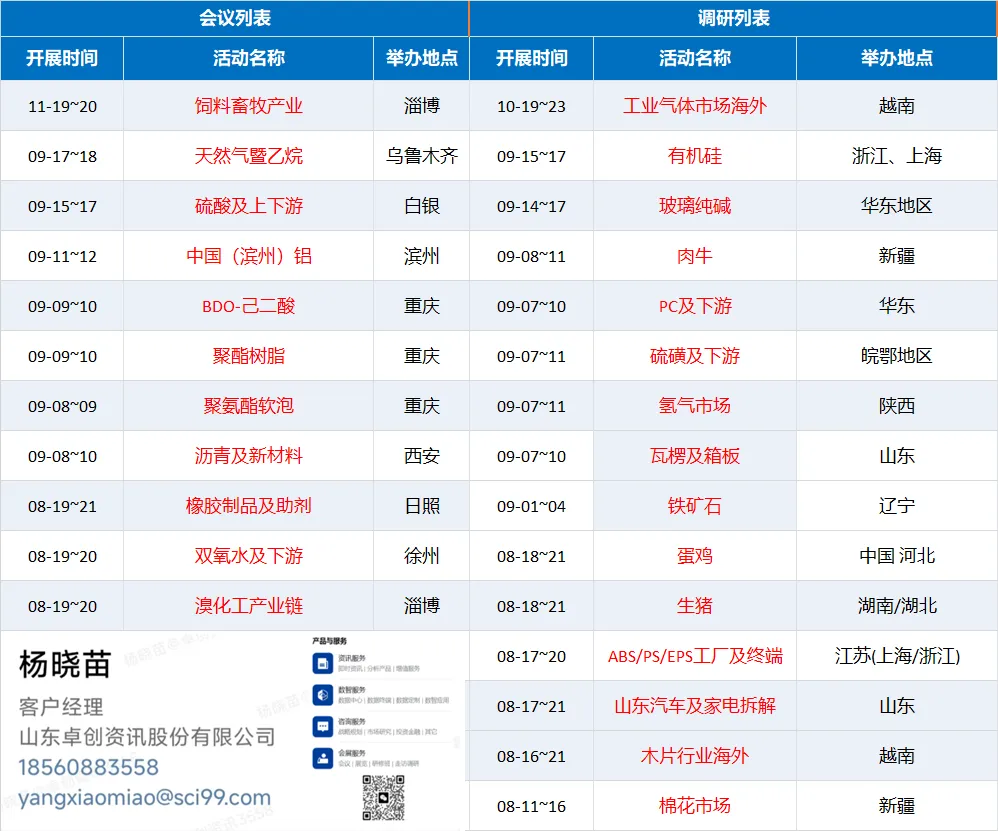
Task: Click company name 山东卓创资讯股份有限公司
Action: [x=147, y=737]
